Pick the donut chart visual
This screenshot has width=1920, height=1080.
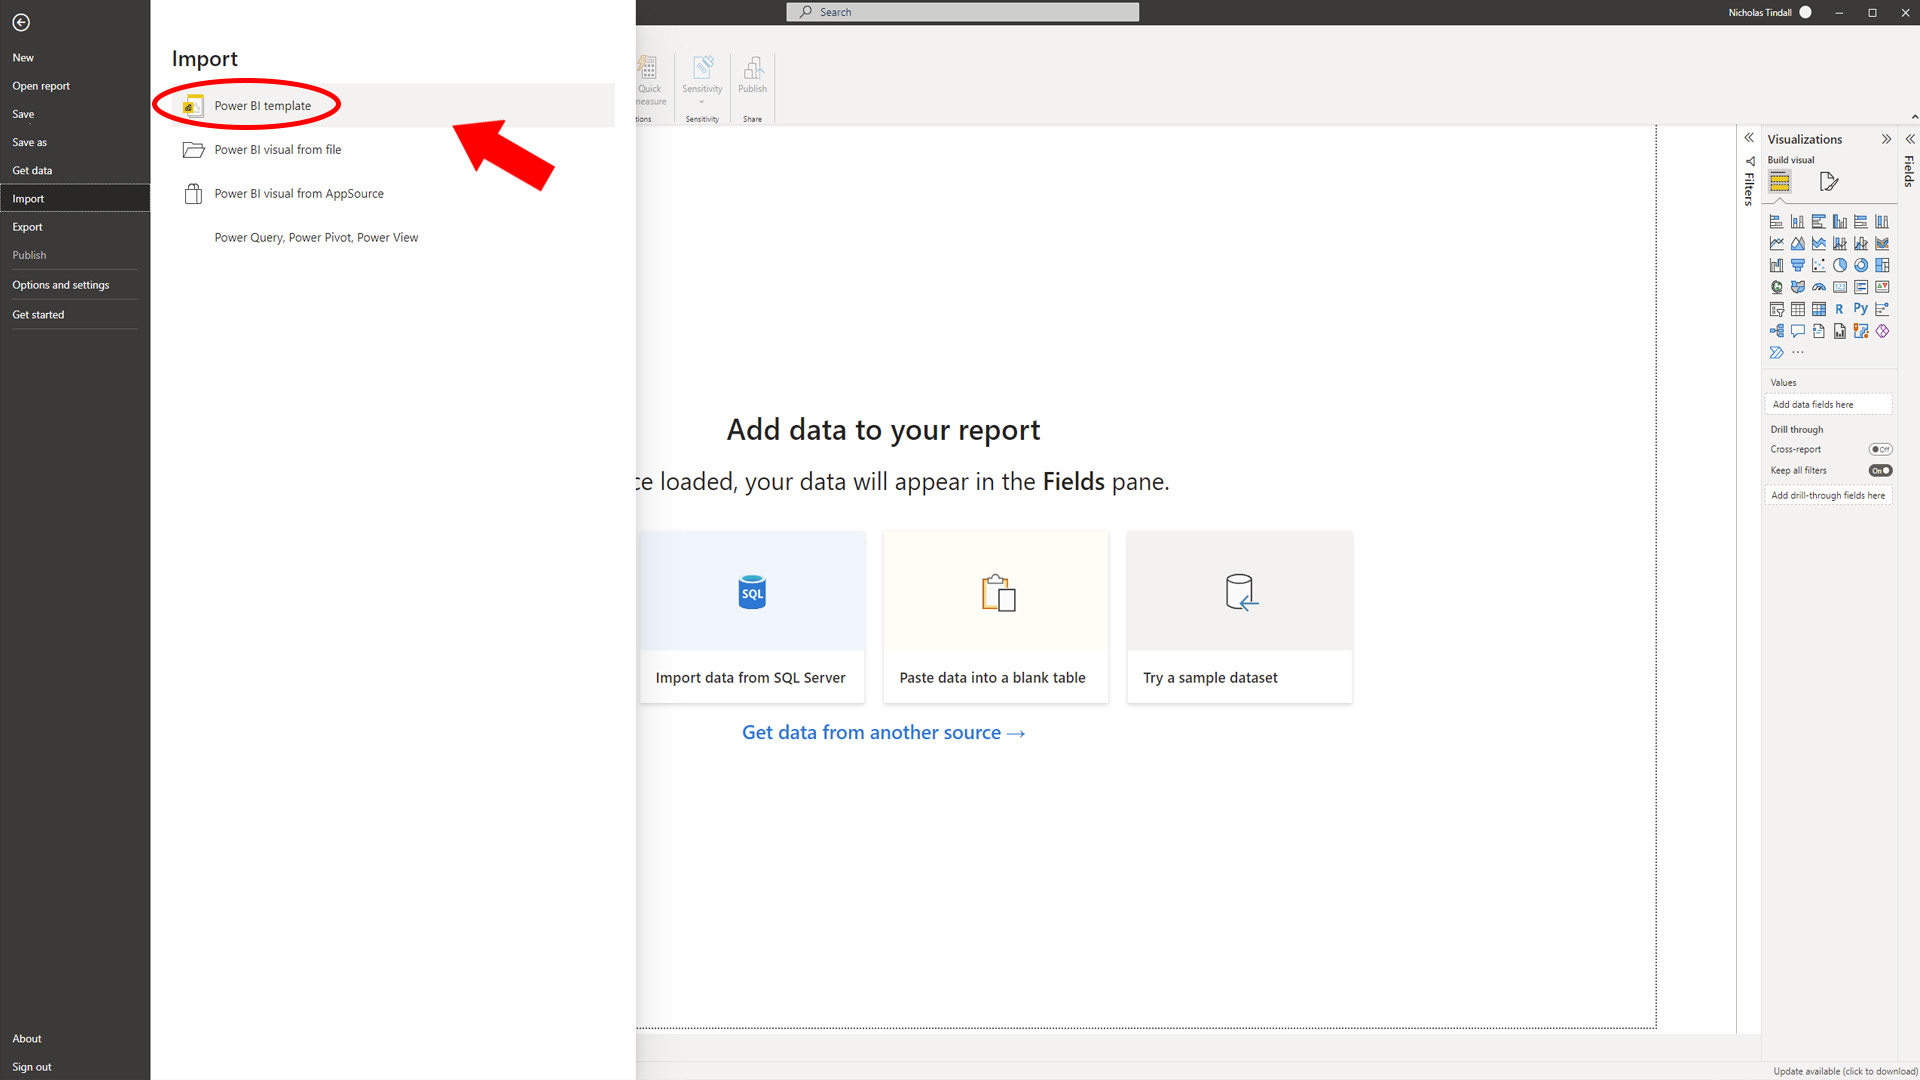(1861, 265)
